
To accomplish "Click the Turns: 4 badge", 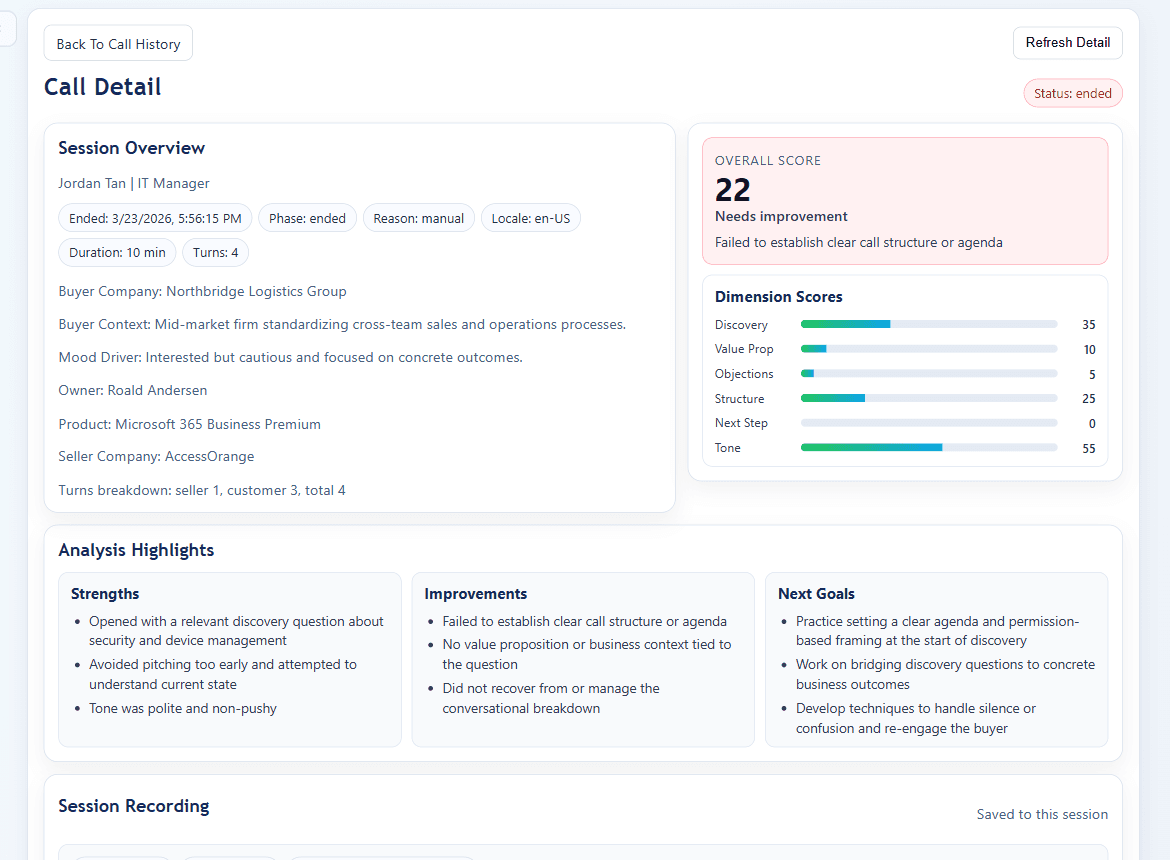I will click(x=214, y=252).
